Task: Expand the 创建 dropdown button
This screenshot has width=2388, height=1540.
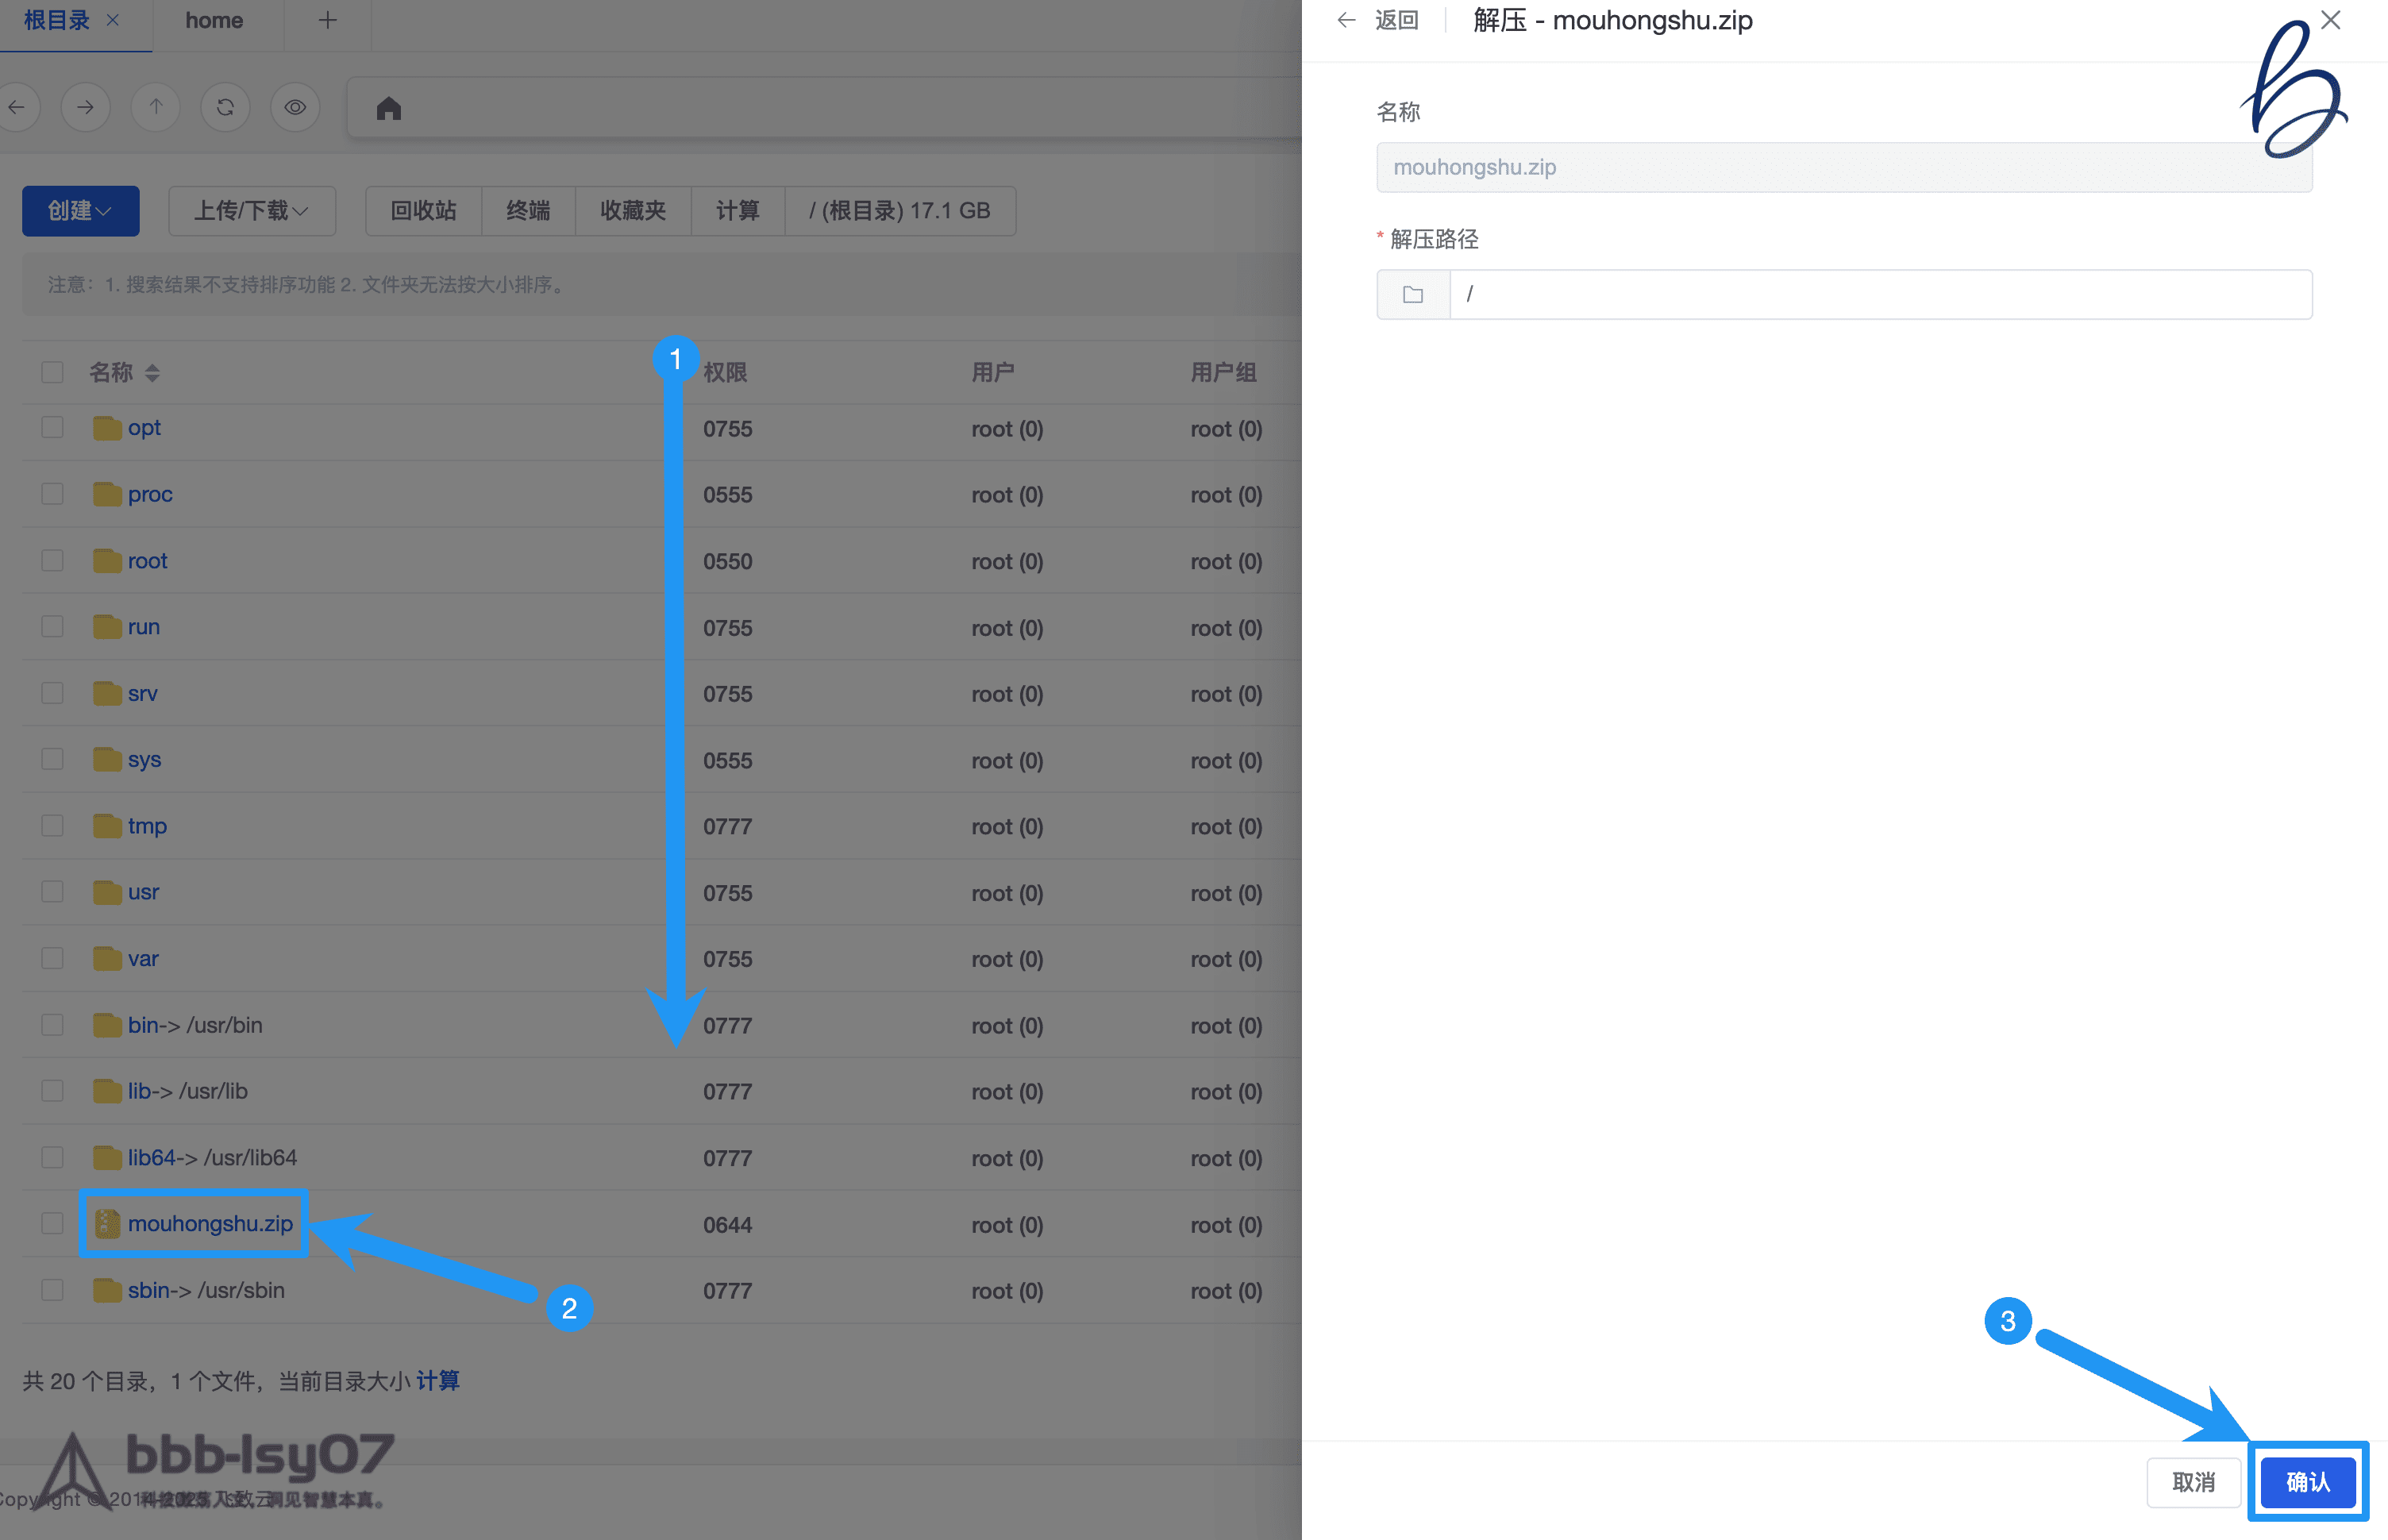Action: point(80,211)
